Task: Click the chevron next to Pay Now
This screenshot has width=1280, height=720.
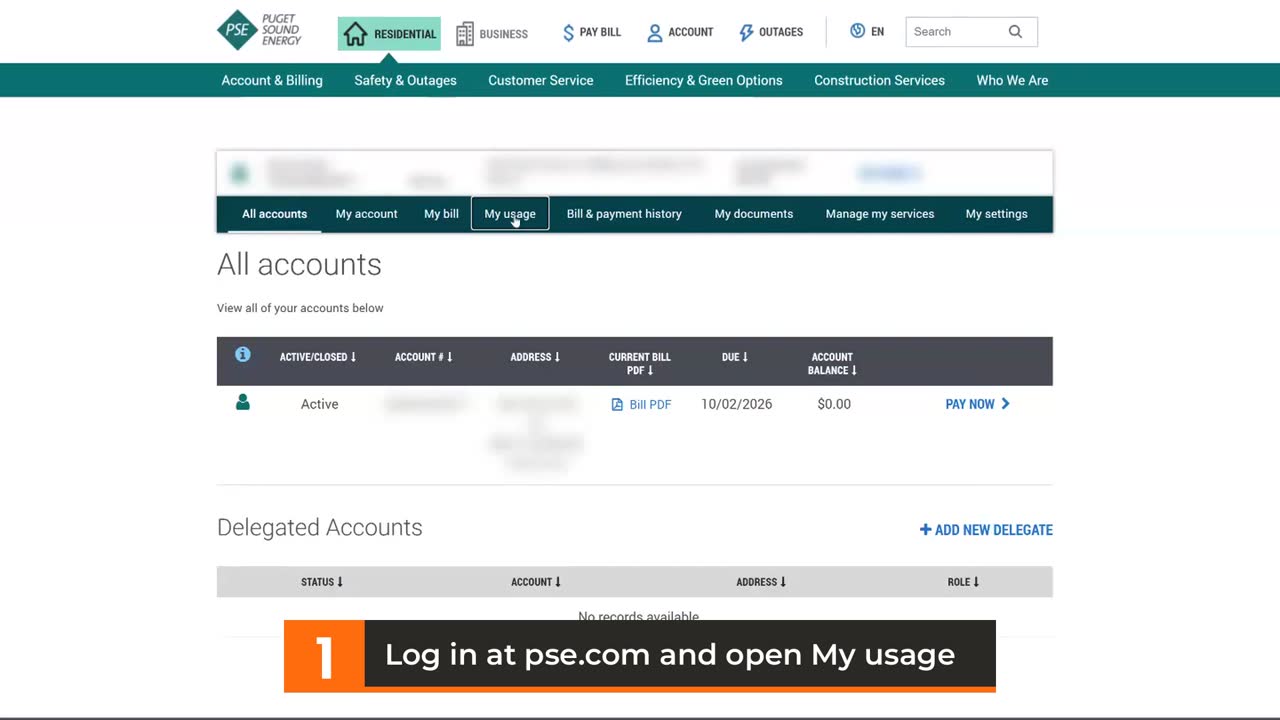Action: coord(1005,404)
